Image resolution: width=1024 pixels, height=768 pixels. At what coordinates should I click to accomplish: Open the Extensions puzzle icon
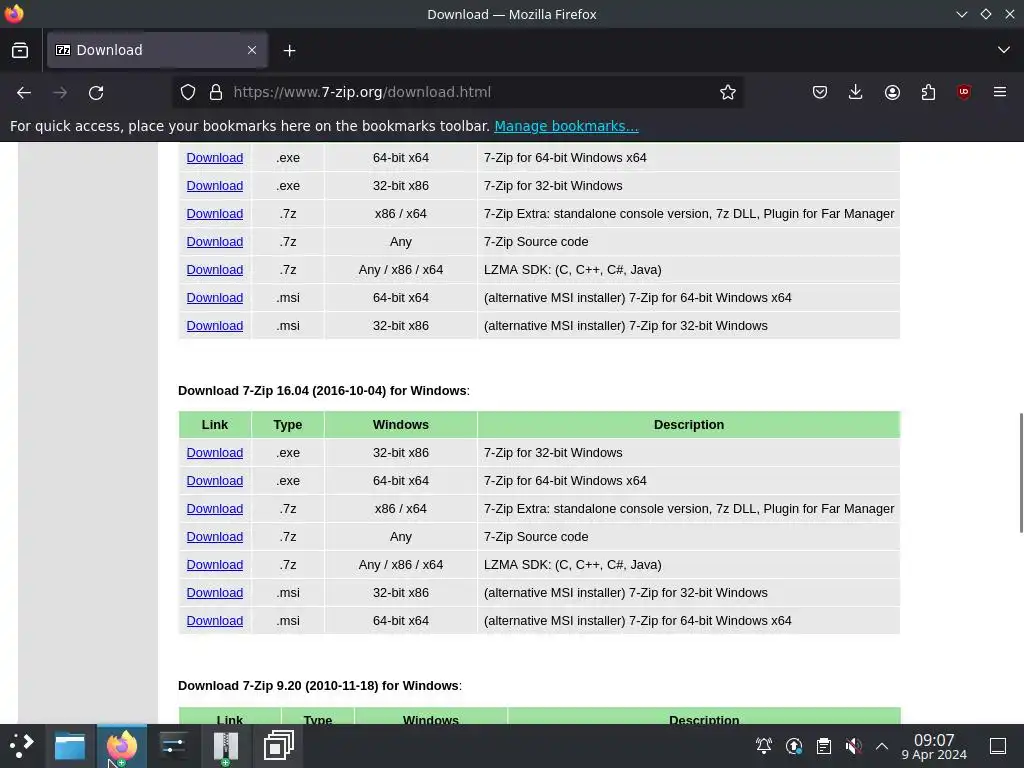(928, 93)
